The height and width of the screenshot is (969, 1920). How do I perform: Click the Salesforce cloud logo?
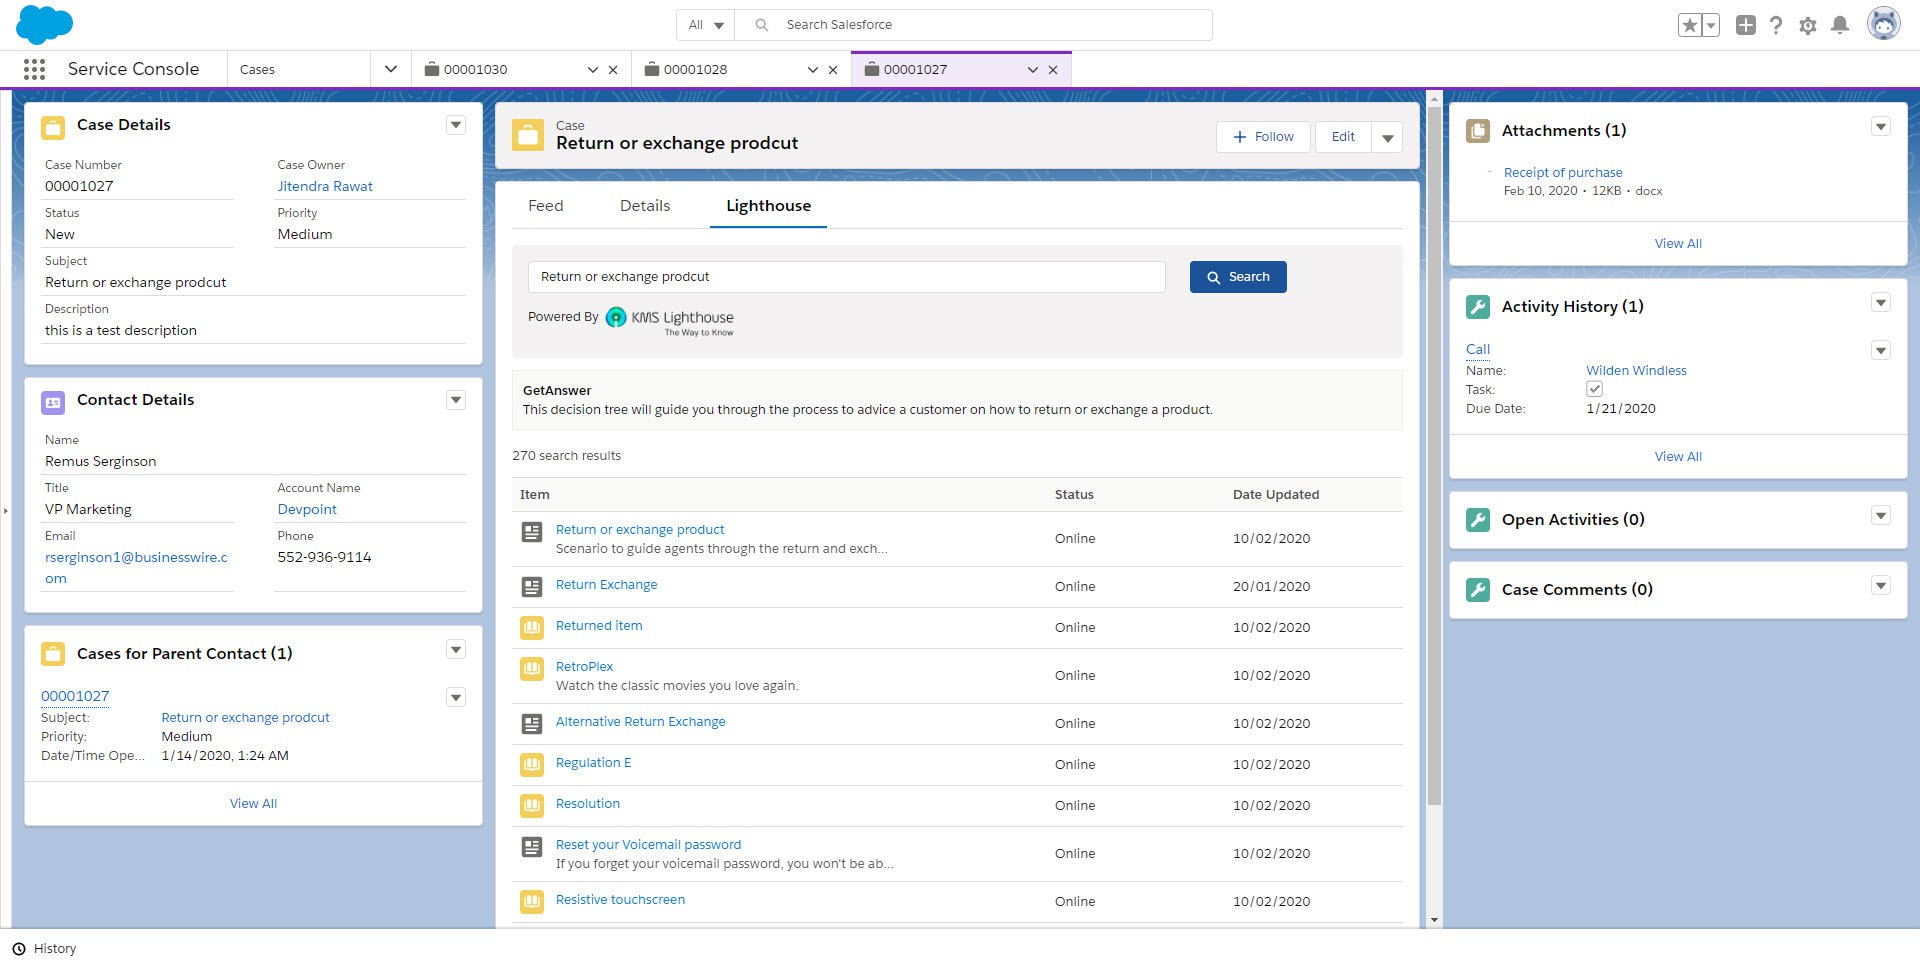point(45,24)
